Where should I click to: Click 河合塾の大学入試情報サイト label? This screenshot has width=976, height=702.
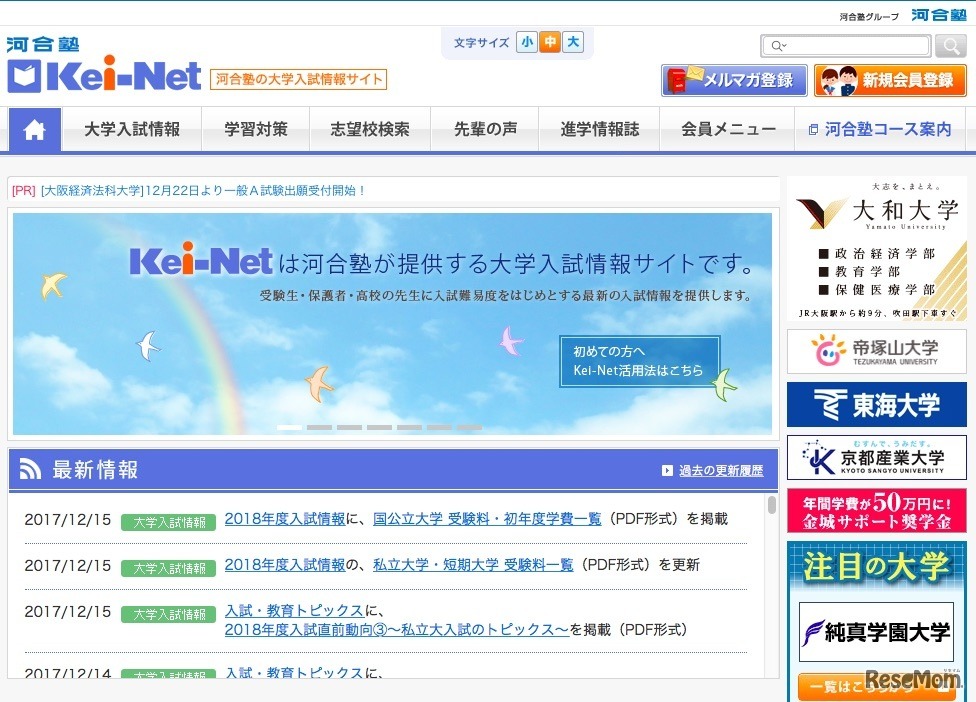click(298, 79)
